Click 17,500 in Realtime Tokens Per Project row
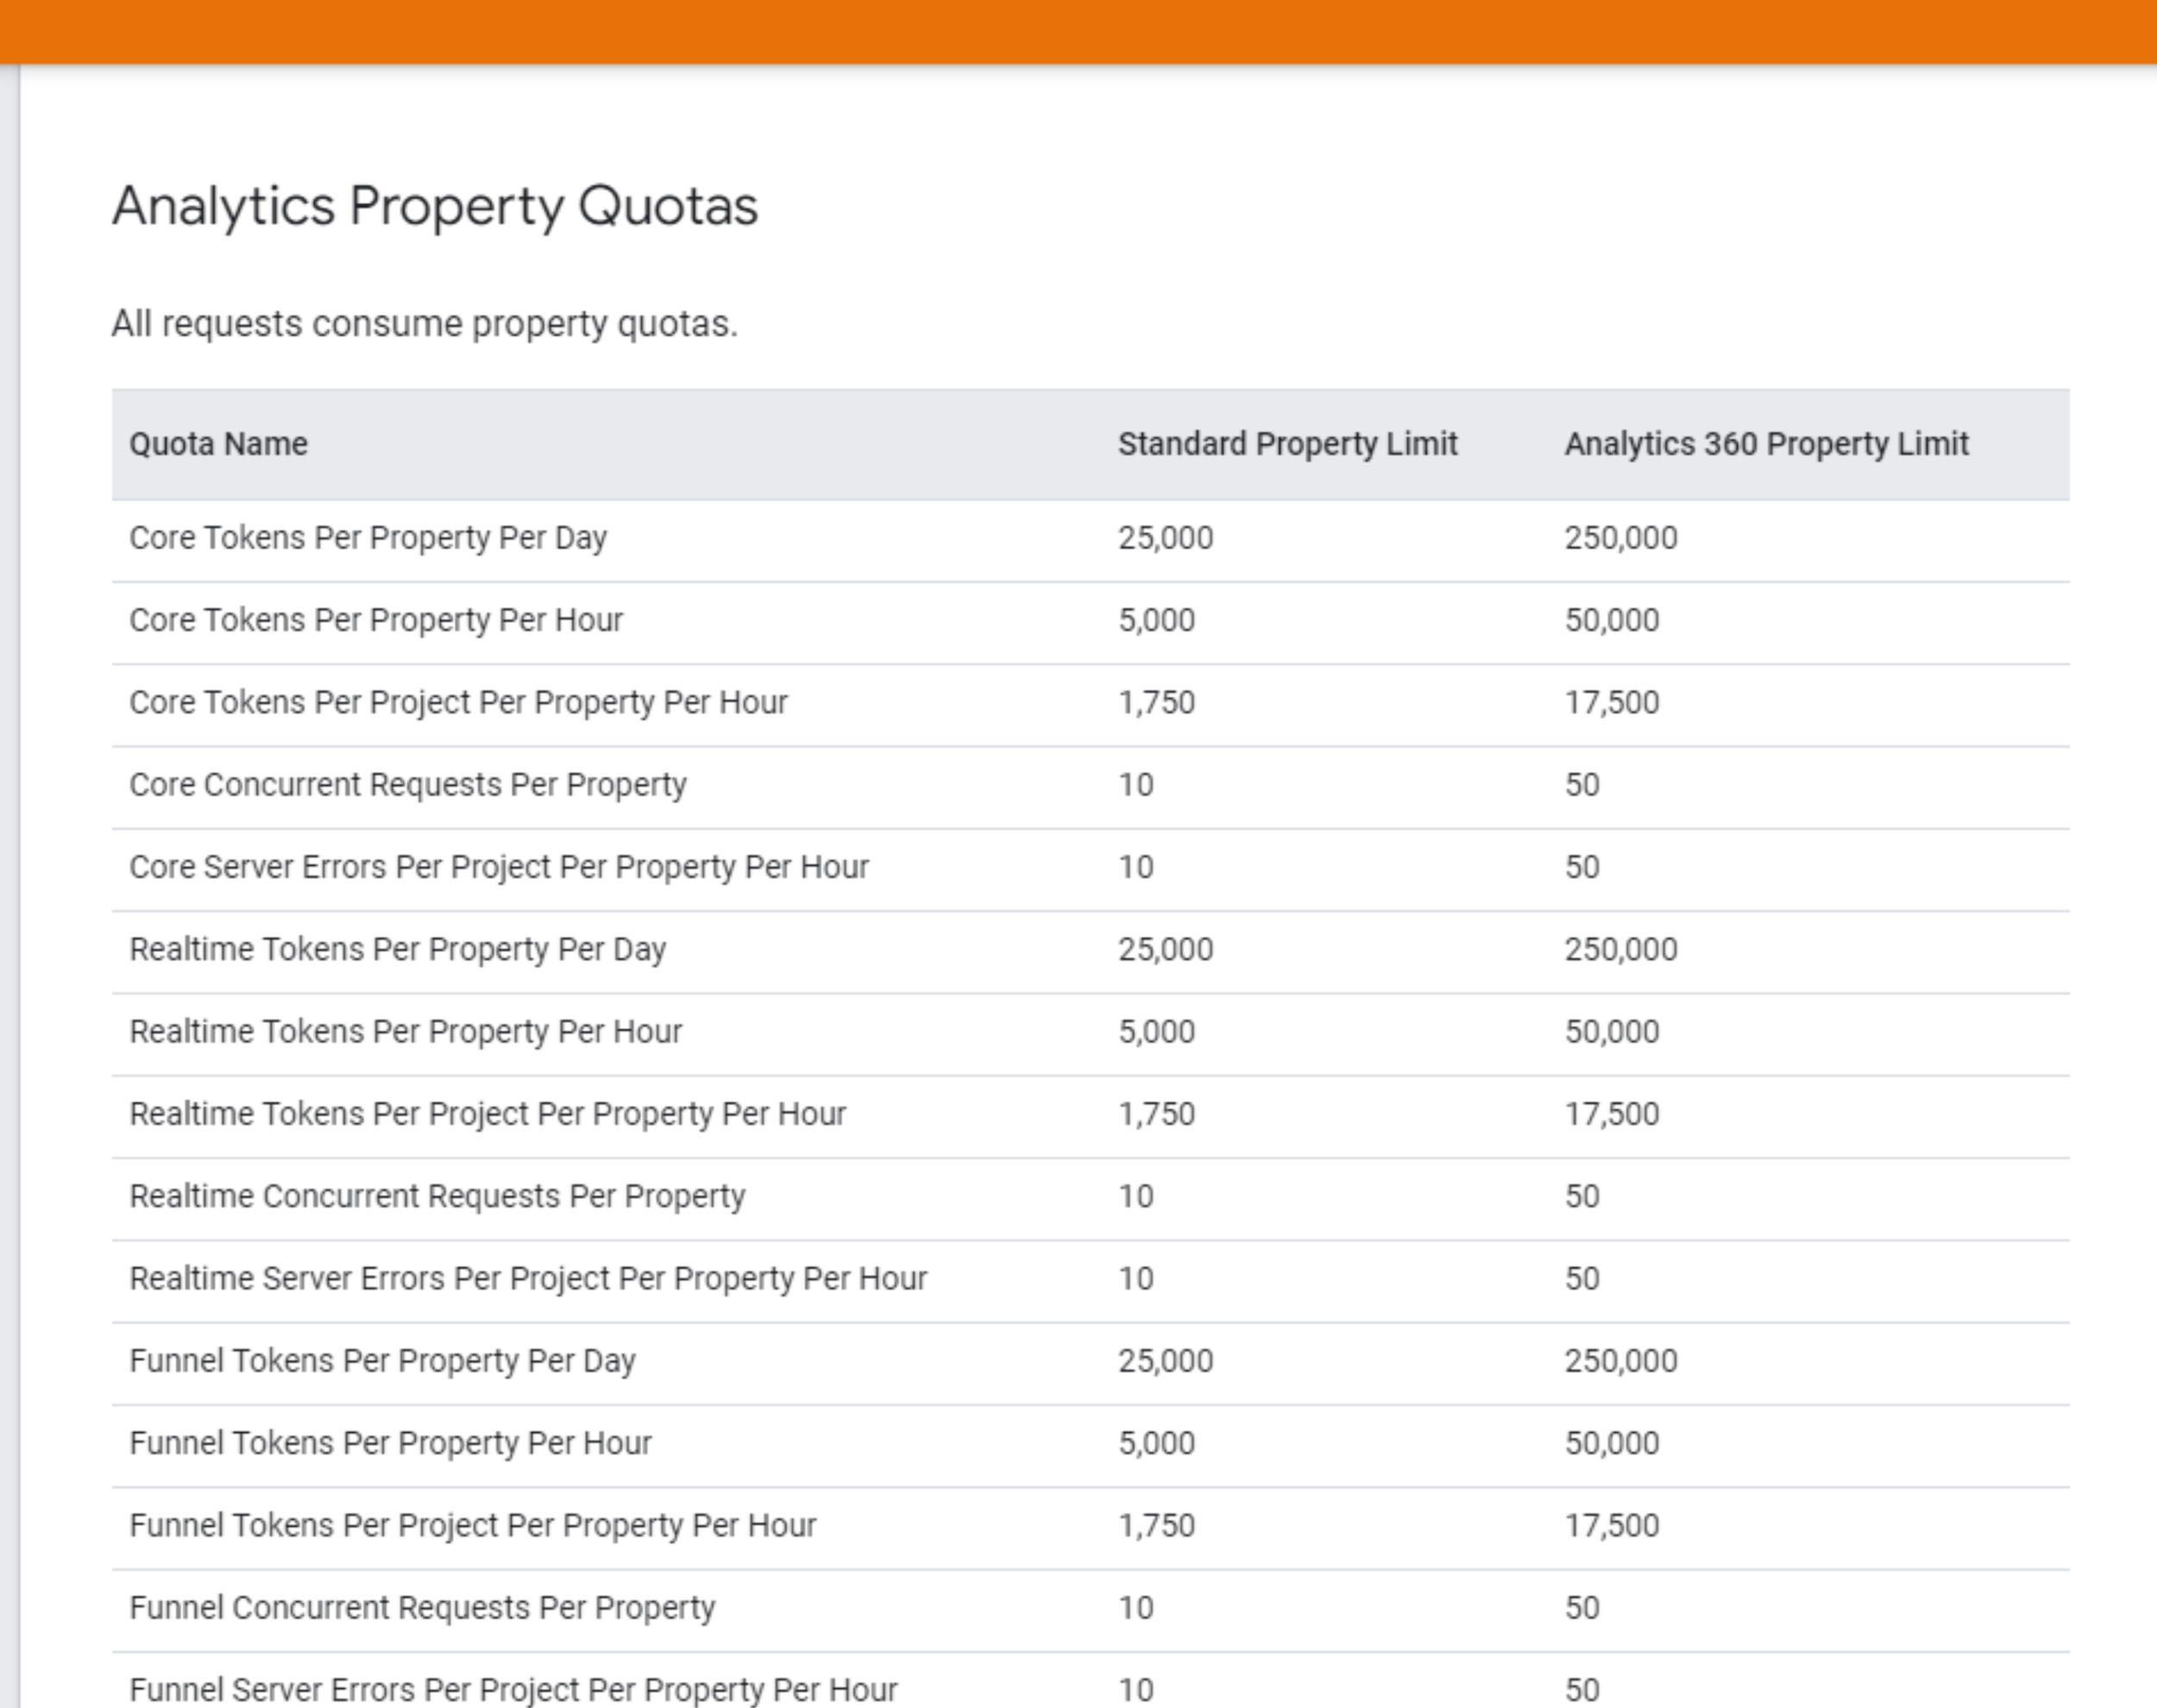 pos(1612,1114)
